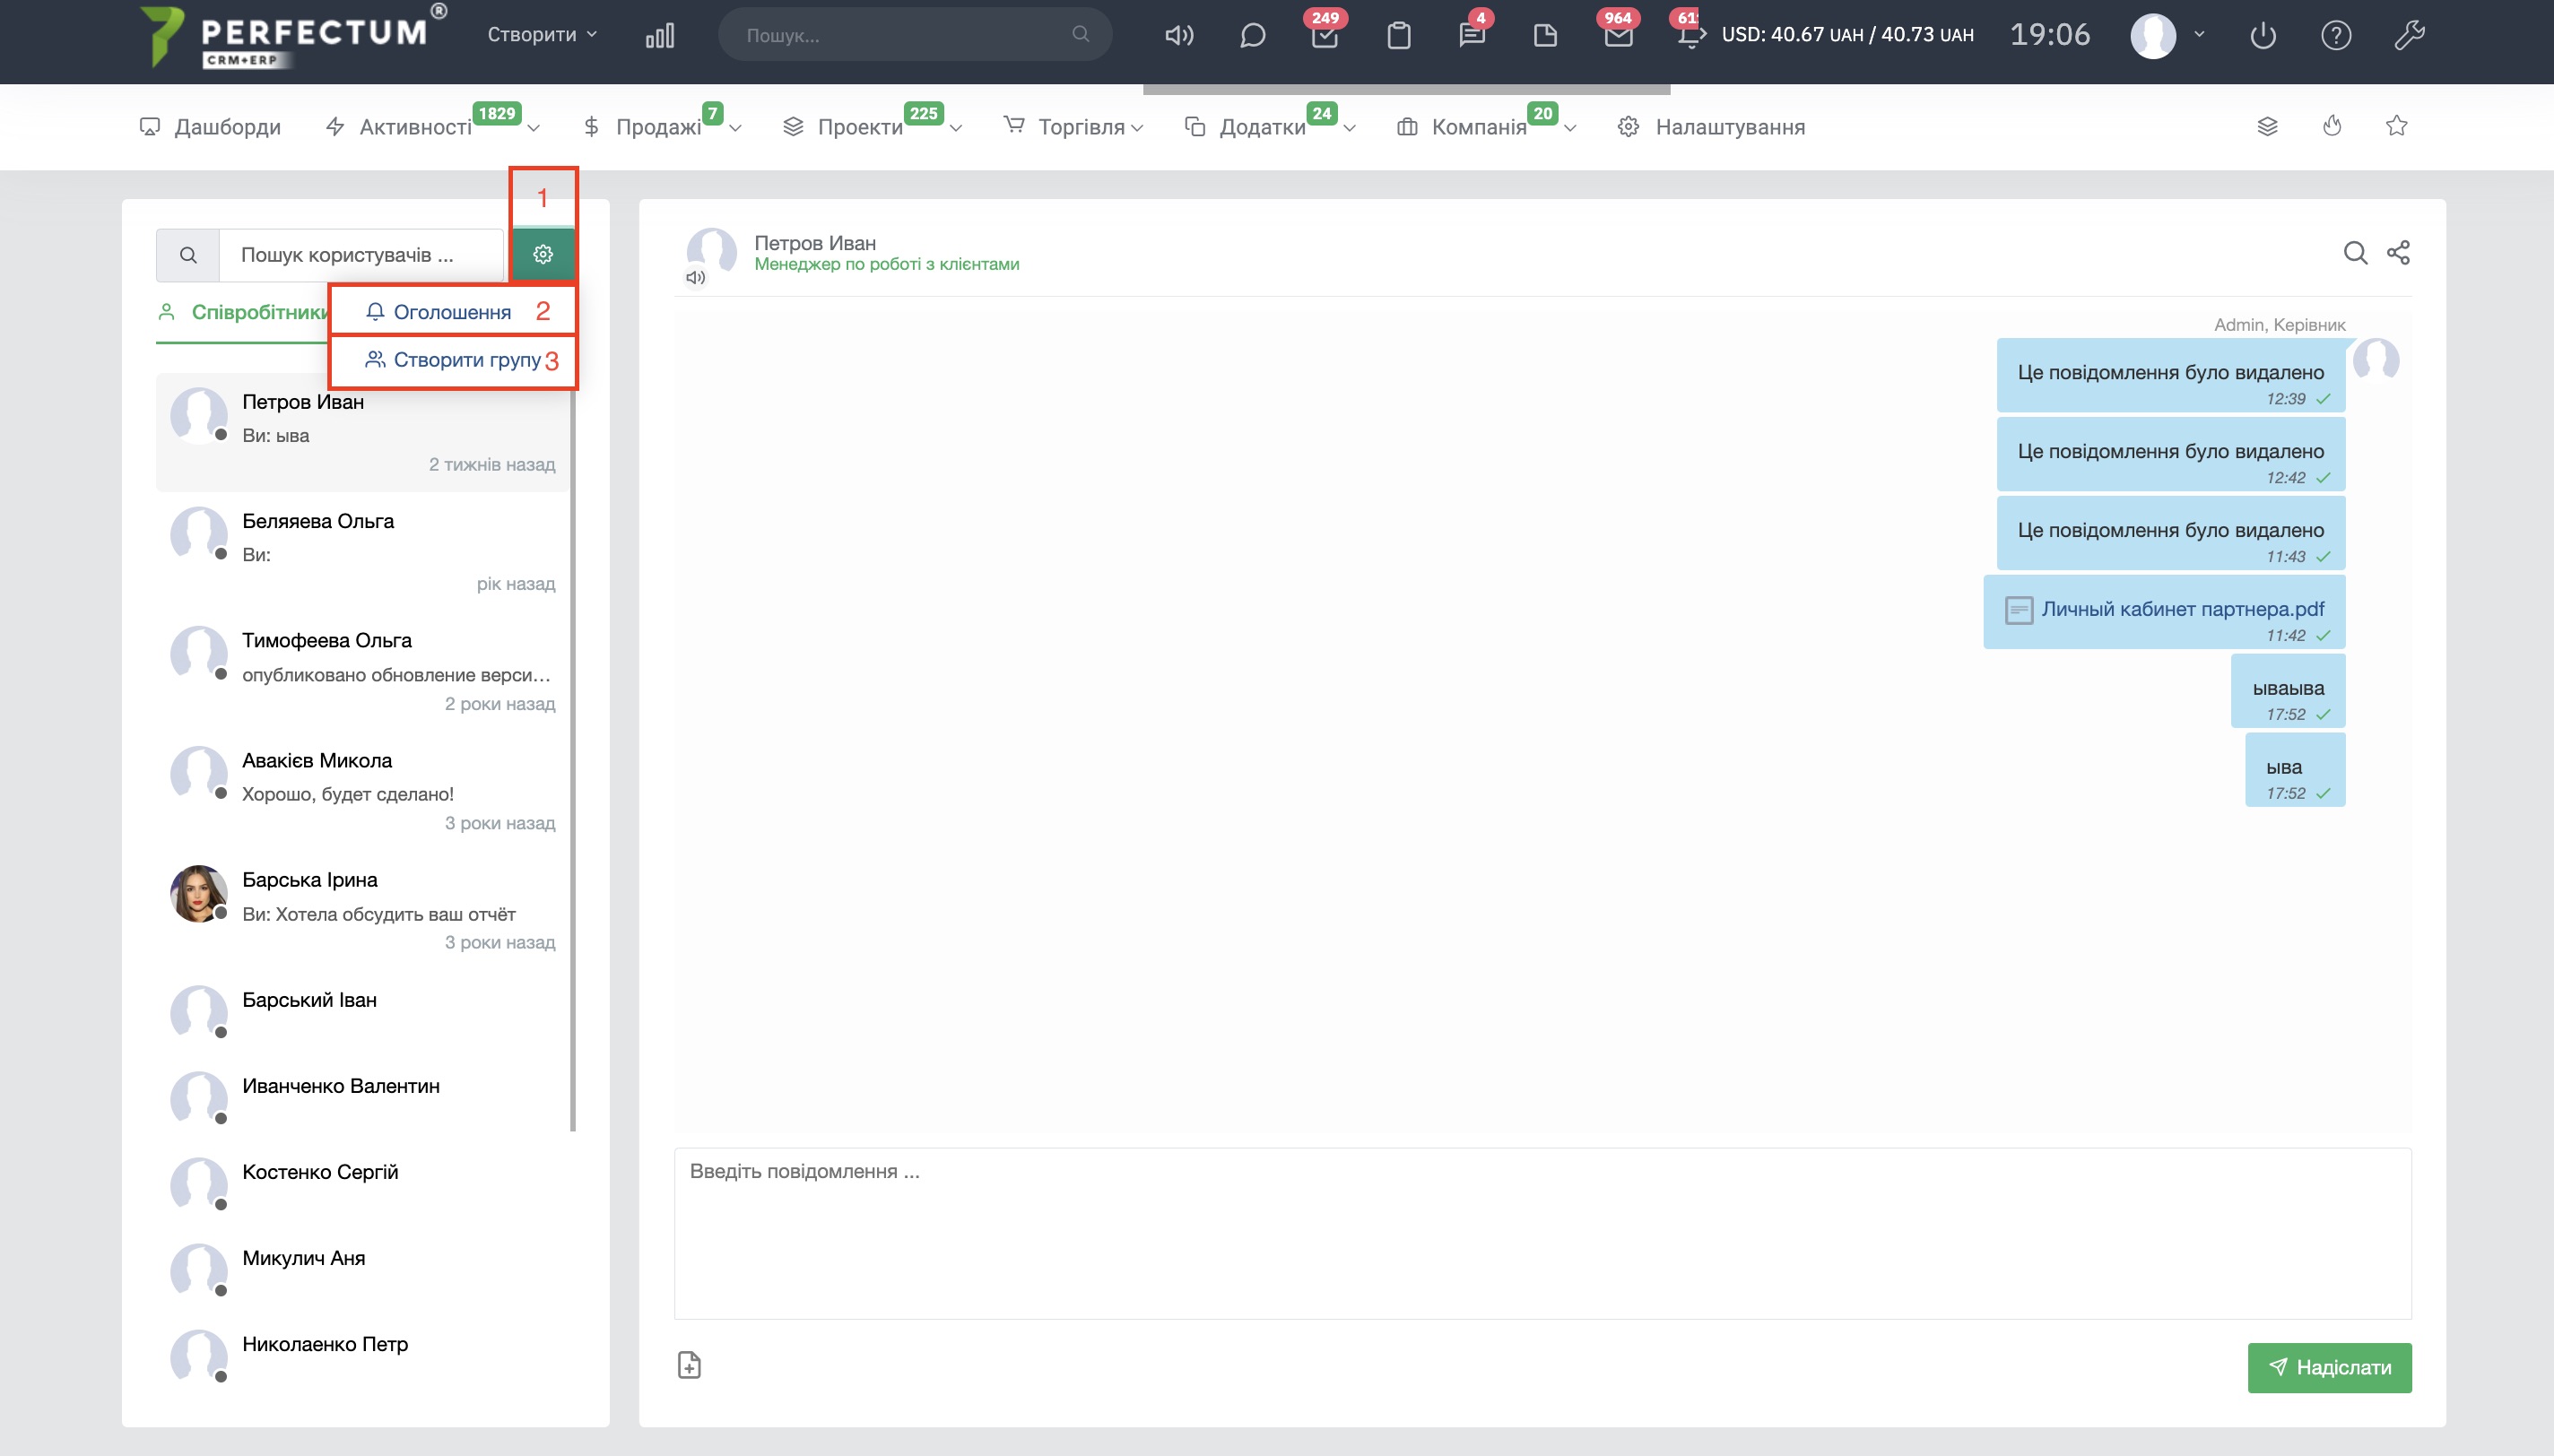This screenshot has height=1456, width=2554.
Task: Choose Створити групу menu option
Action: tap(466, 360)
